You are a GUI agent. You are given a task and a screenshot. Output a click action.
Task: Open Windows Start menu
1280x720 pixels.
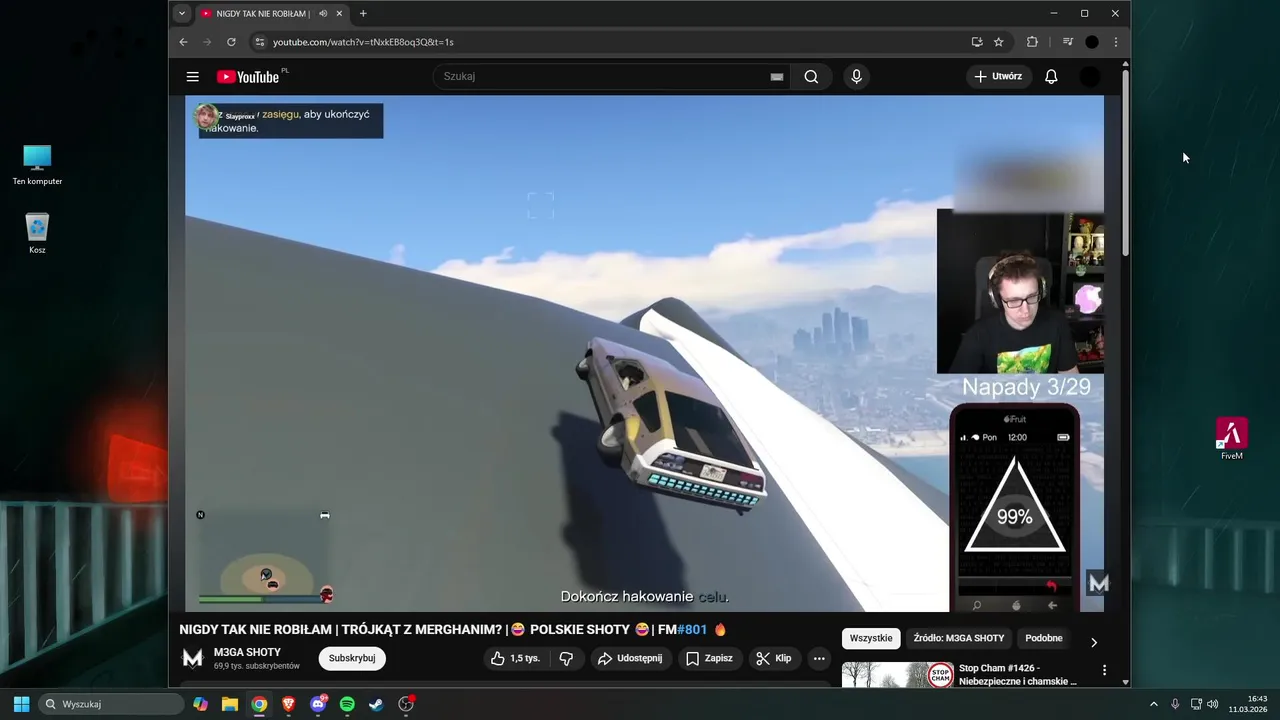[x=21, y=704]
